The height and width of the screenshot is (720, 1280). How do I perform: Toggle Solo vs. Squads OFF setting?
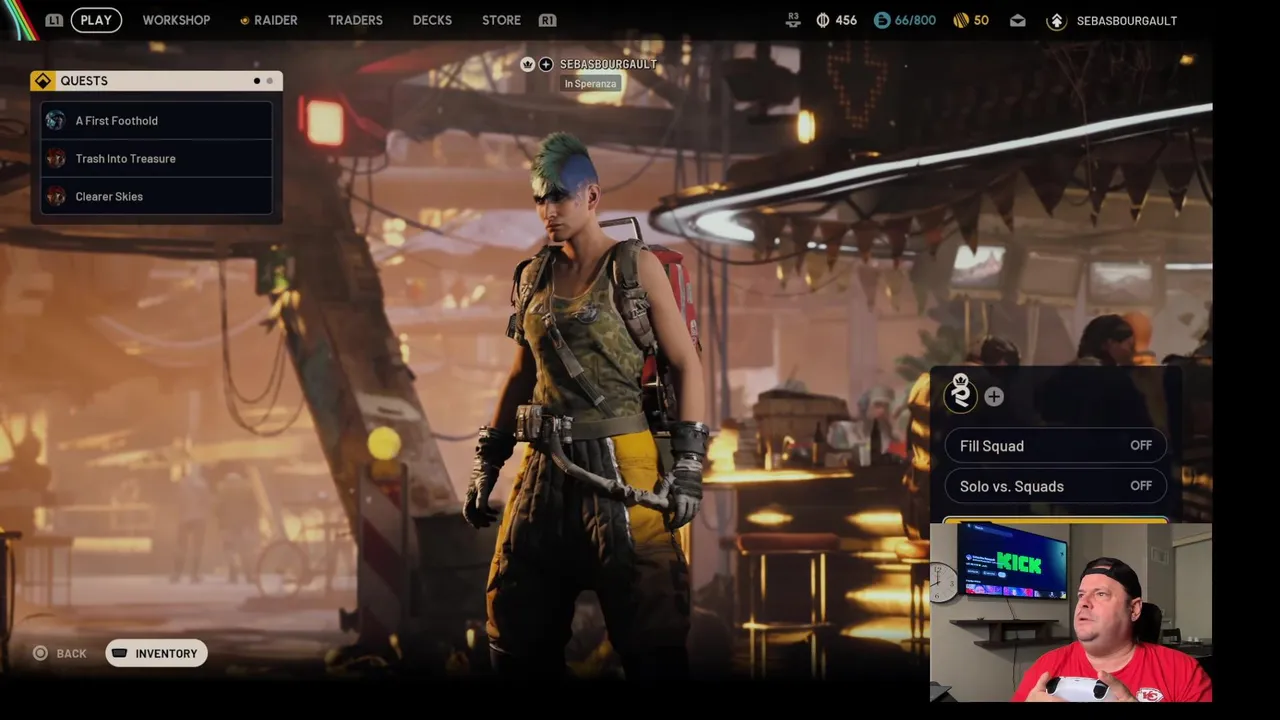(x=1055, y=486)
